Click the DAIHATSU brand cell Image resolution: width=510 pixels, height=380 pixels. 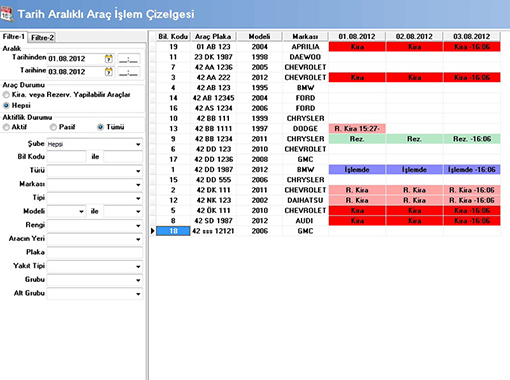[x=305, y=200]
